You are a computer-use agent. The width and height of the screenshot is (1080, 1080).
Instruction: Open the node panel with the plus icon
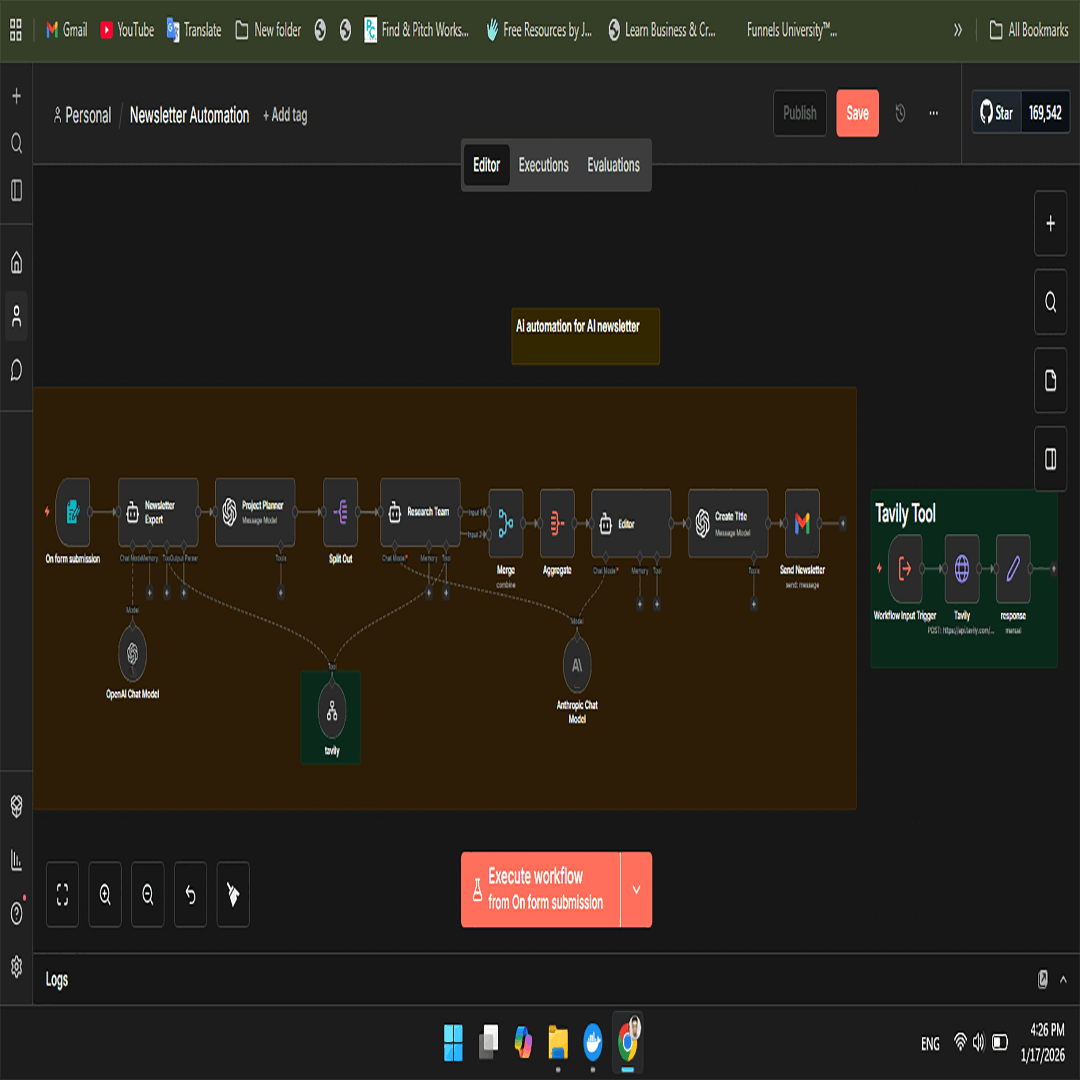[x=1050, y=223]
